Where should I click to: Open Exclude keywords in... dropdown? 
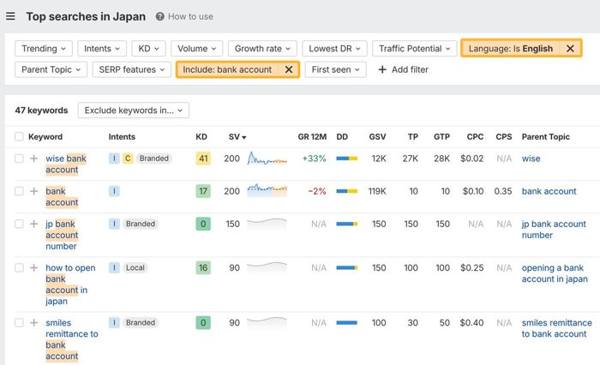pos(133,110)
